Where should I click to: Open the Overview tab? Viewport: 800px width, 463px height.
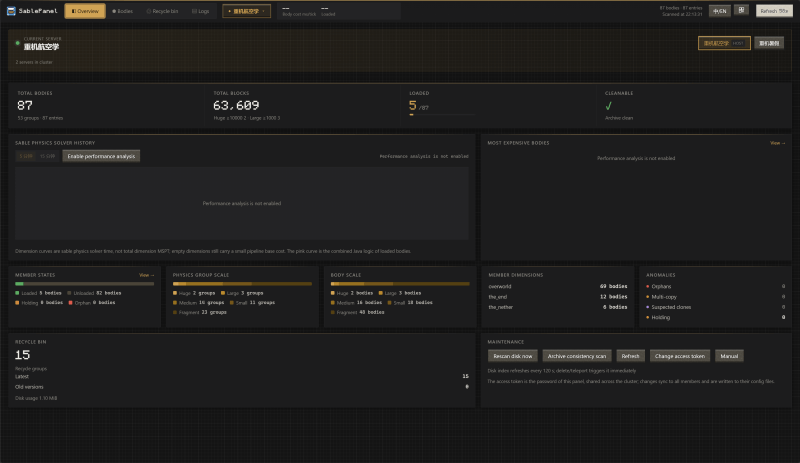pos(85,11)
